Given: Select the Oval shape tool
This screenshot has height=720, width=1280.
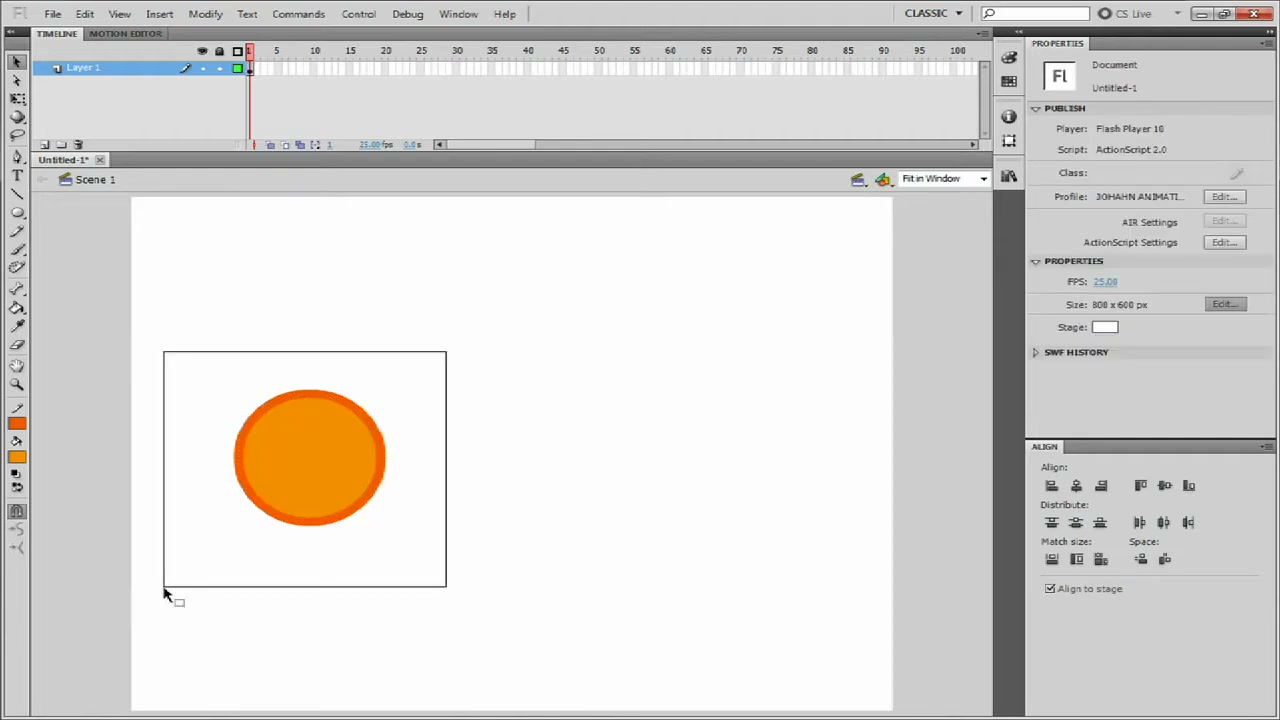Looking at the screenshot, I should (17, 212).
